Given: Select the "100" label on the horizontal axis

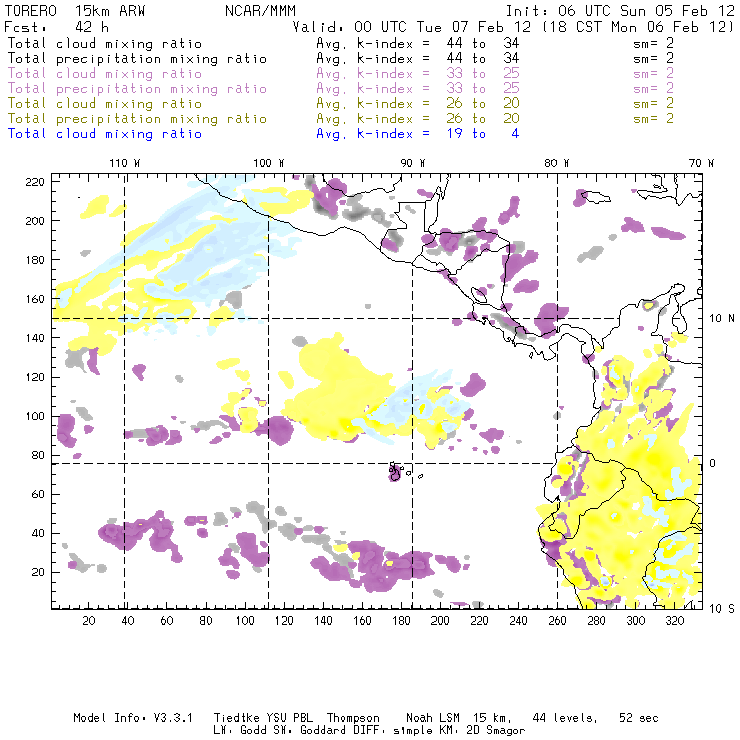Looking at the screenshot, I should click(x=245, y=621).
